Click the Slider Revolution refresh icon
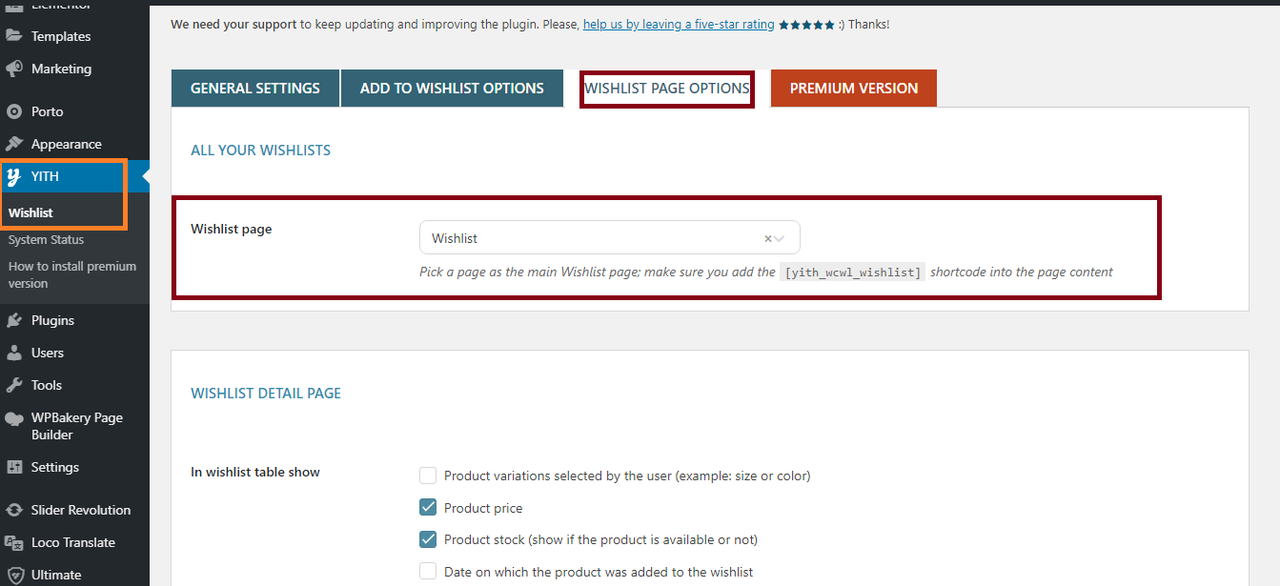This screenshot has width=1280, height=586. [14, 510]
